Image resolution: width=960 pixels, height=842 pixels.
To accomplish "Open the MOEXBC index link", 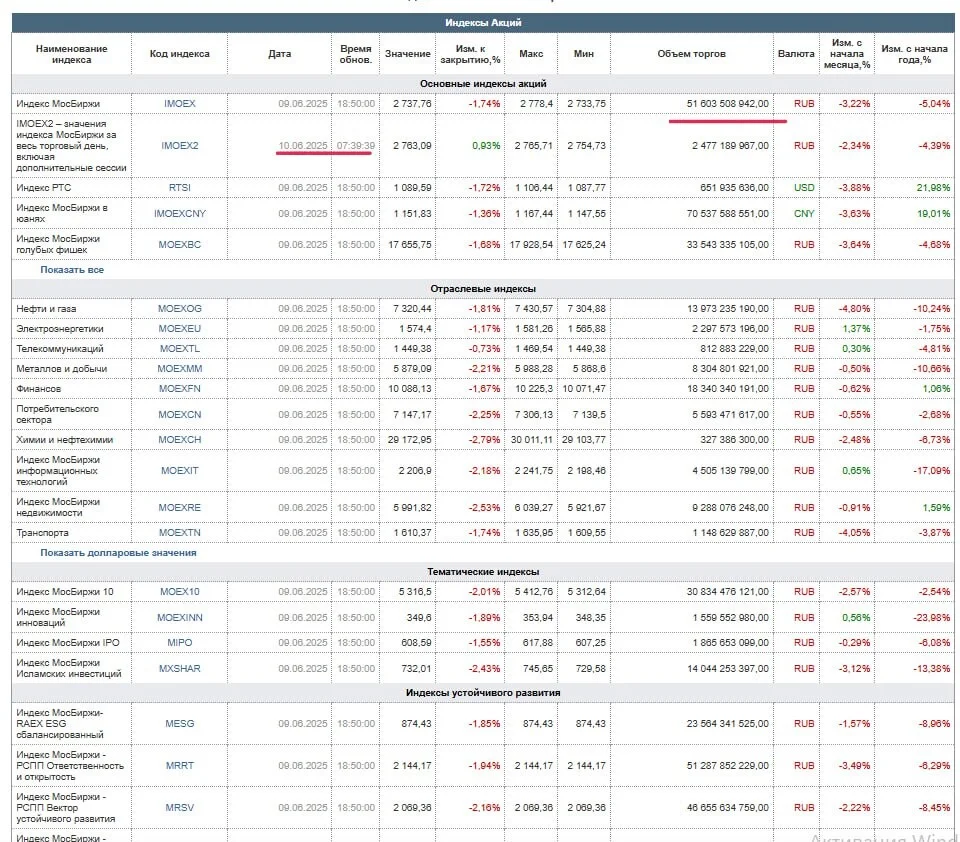I will tap(179, 244).
